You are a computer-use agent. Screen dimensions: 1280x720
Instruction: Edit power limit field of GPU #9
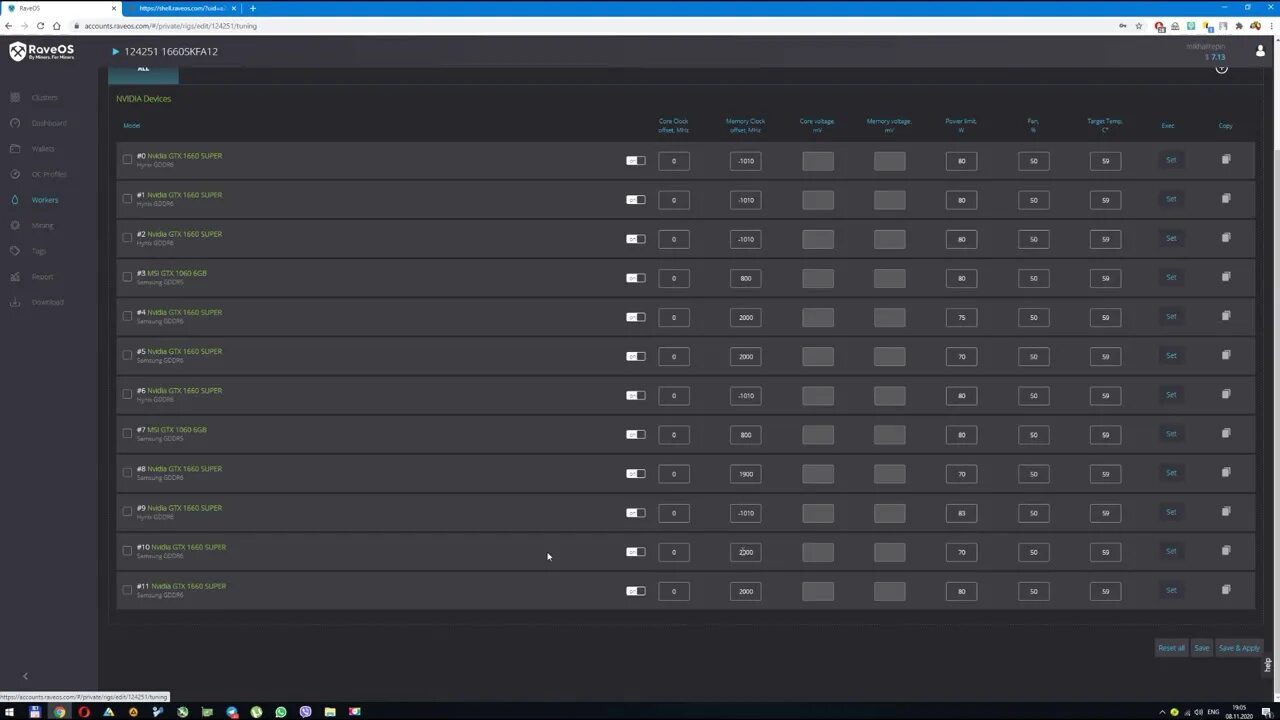click(x=962, y=513)
